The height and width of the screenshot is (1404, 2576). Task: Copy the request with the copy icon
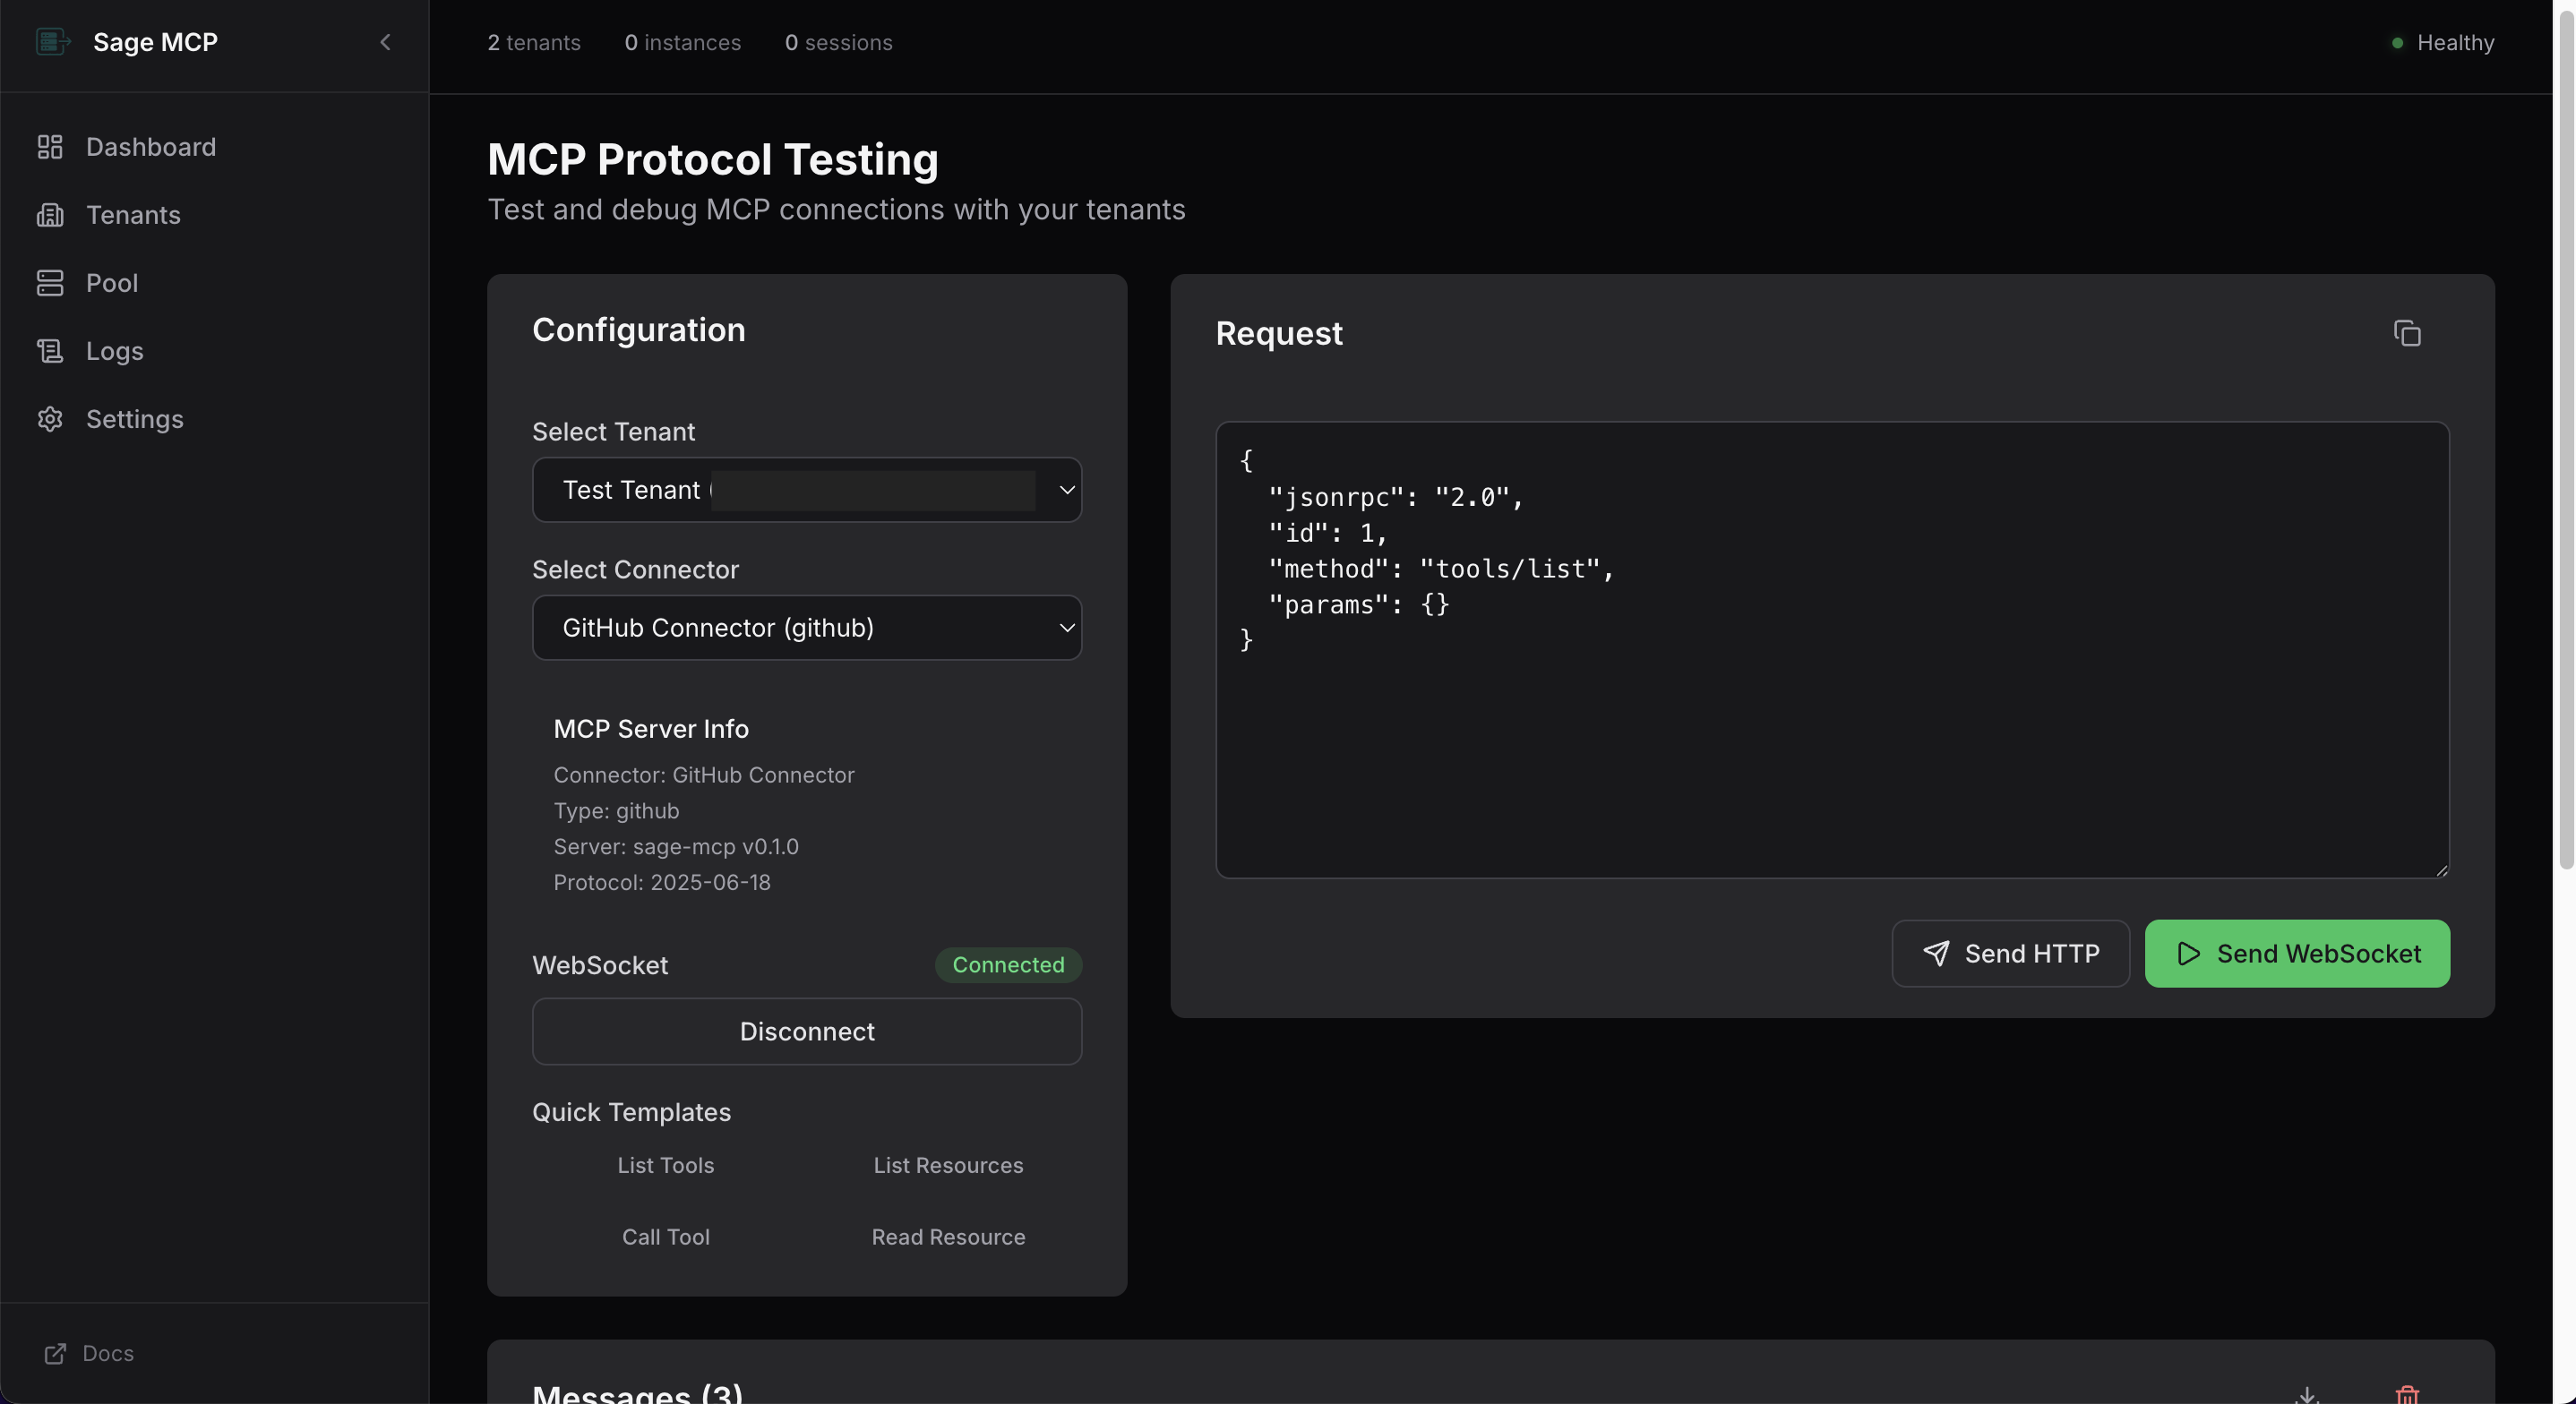(2407, 333)
